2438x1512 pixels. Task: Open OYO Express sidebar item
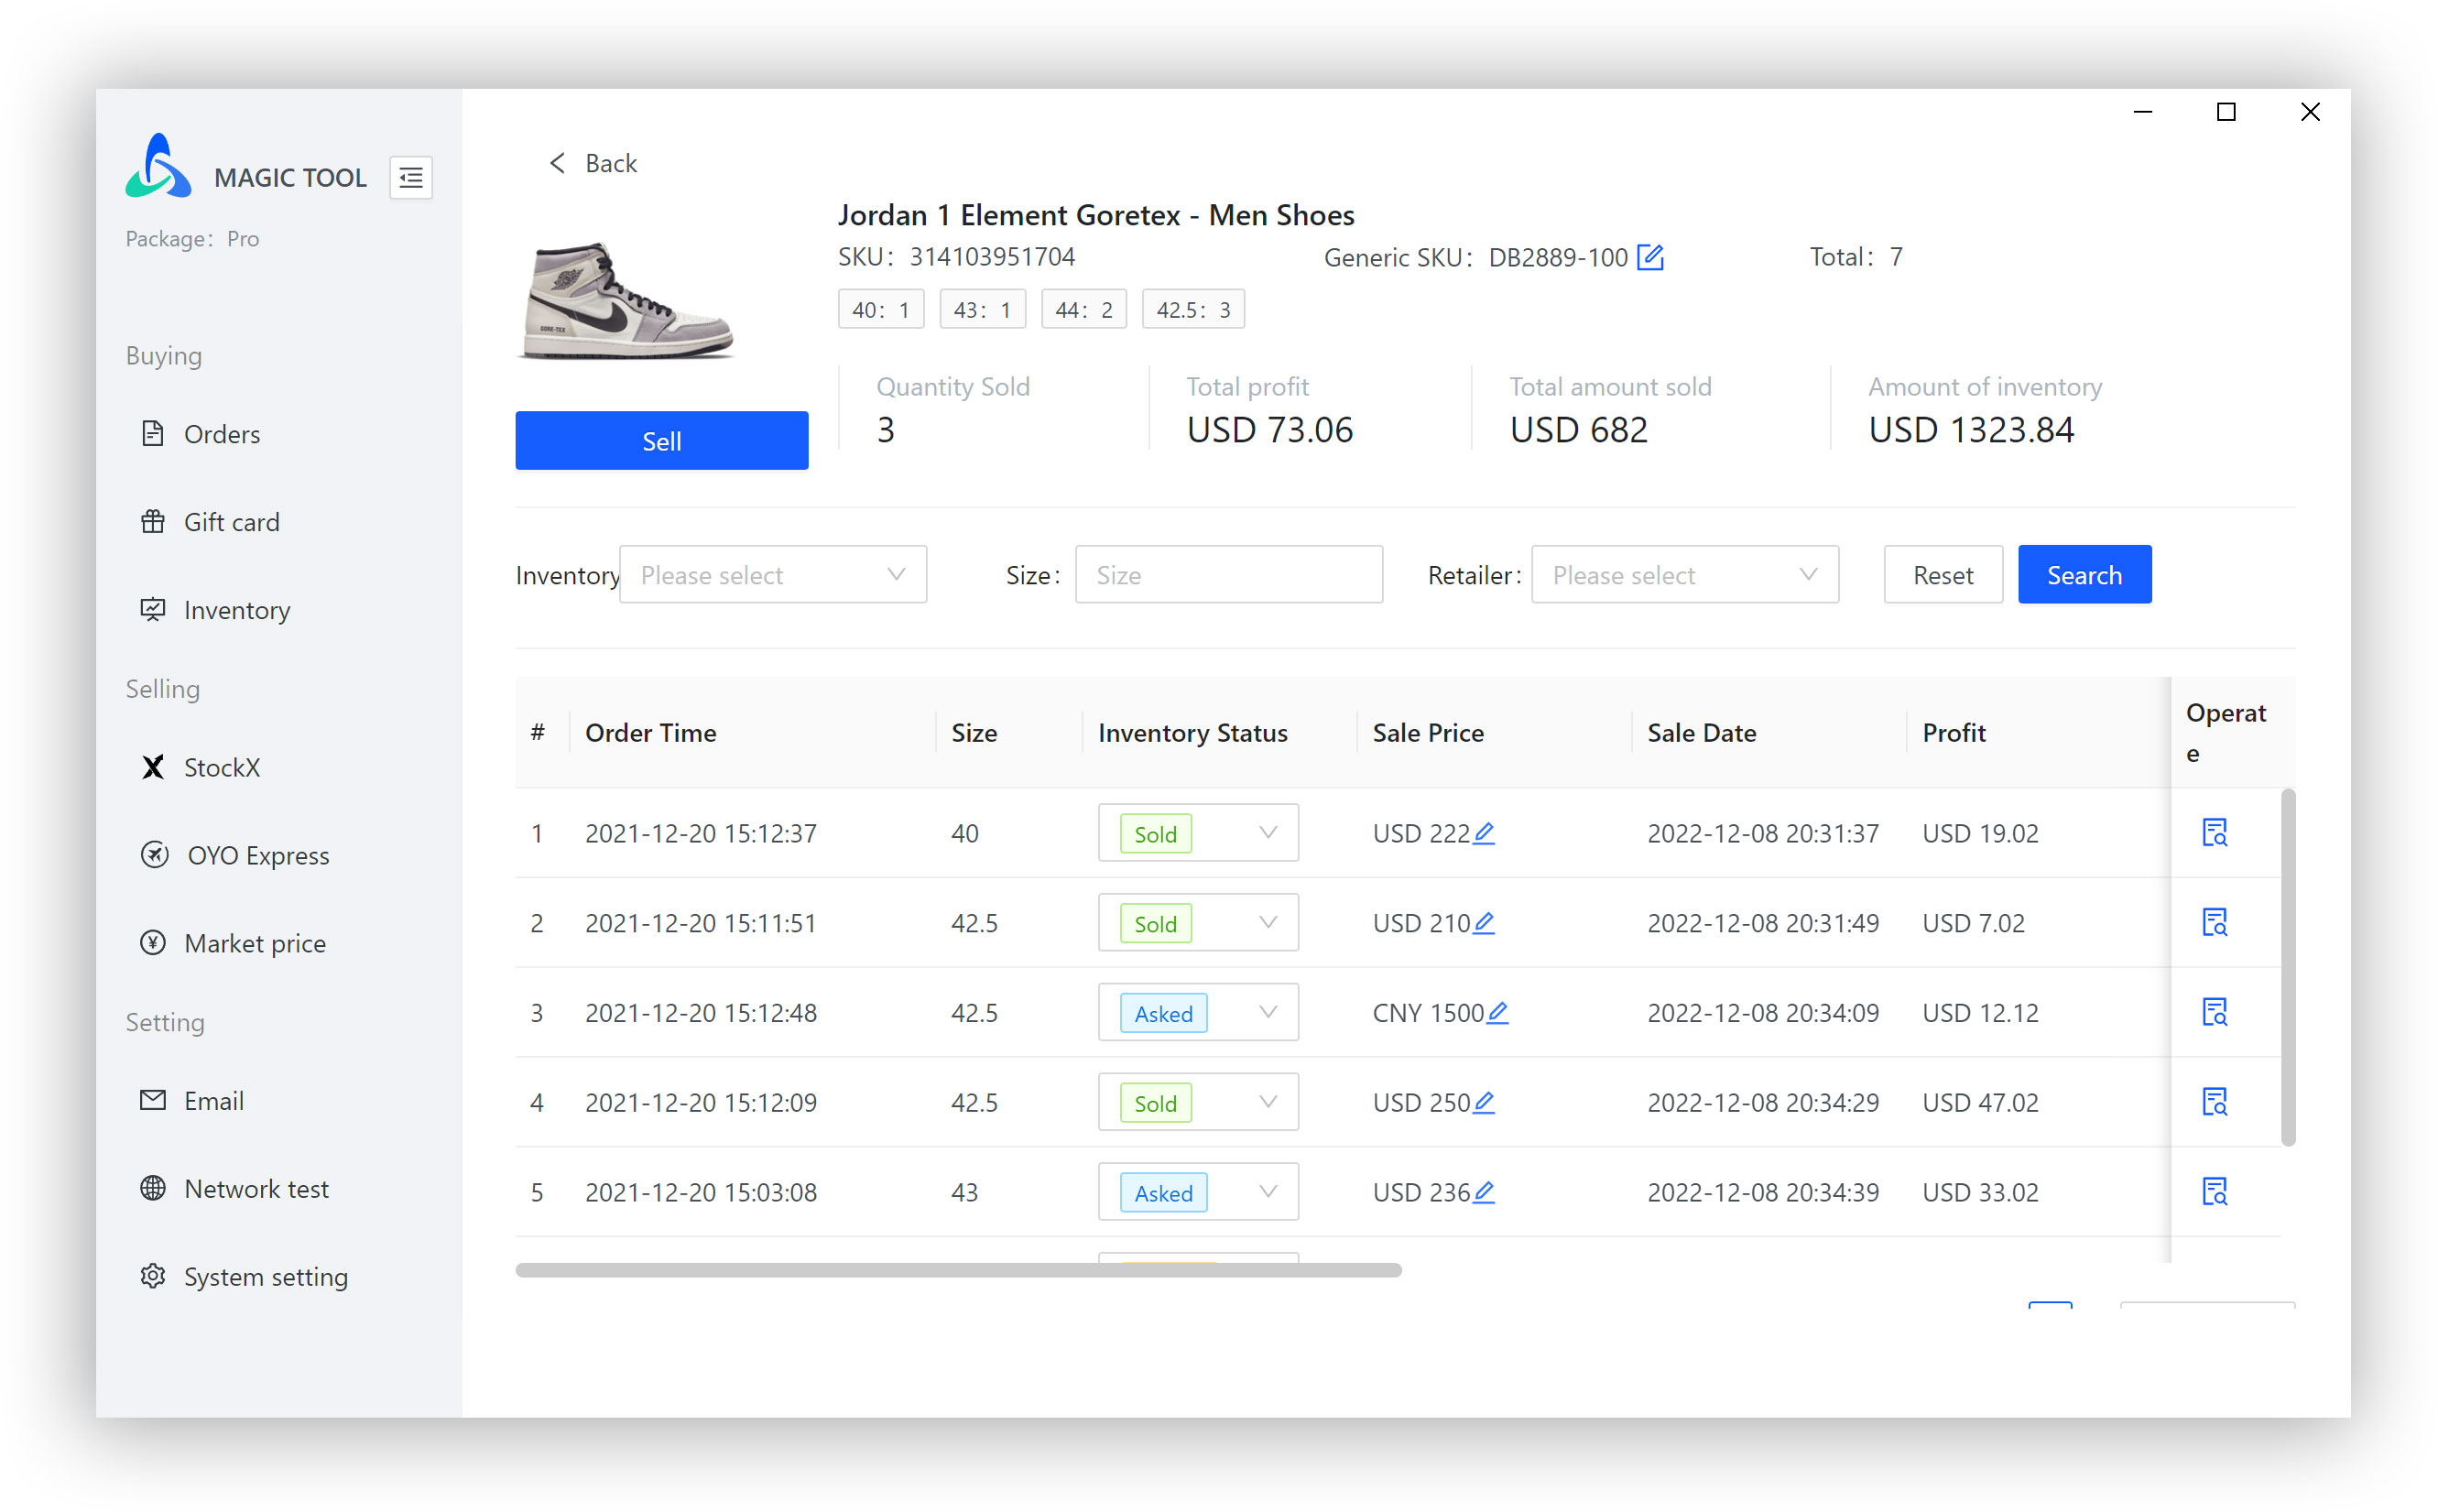[257, 855]
